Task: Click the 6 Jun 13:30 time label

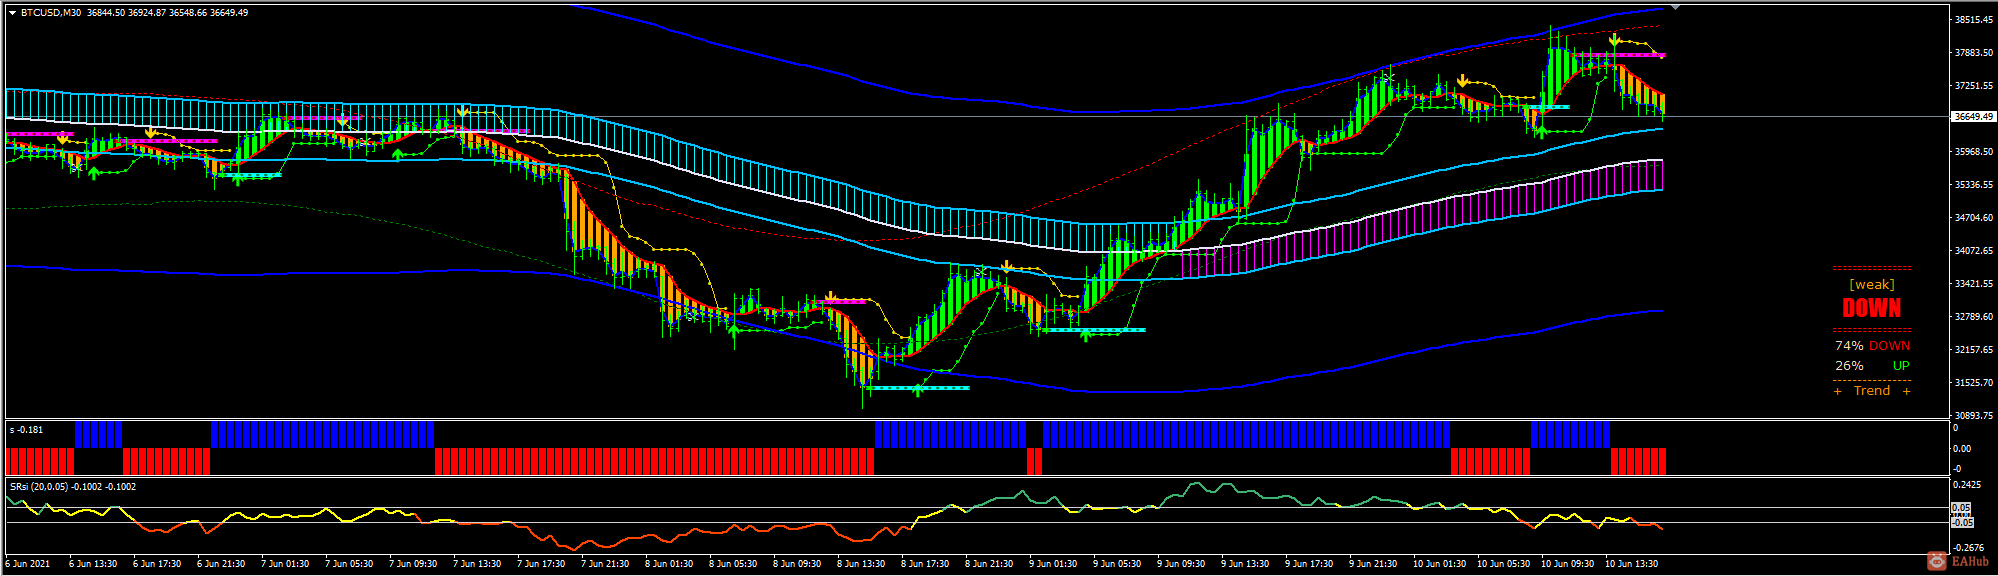Action: 92,564
